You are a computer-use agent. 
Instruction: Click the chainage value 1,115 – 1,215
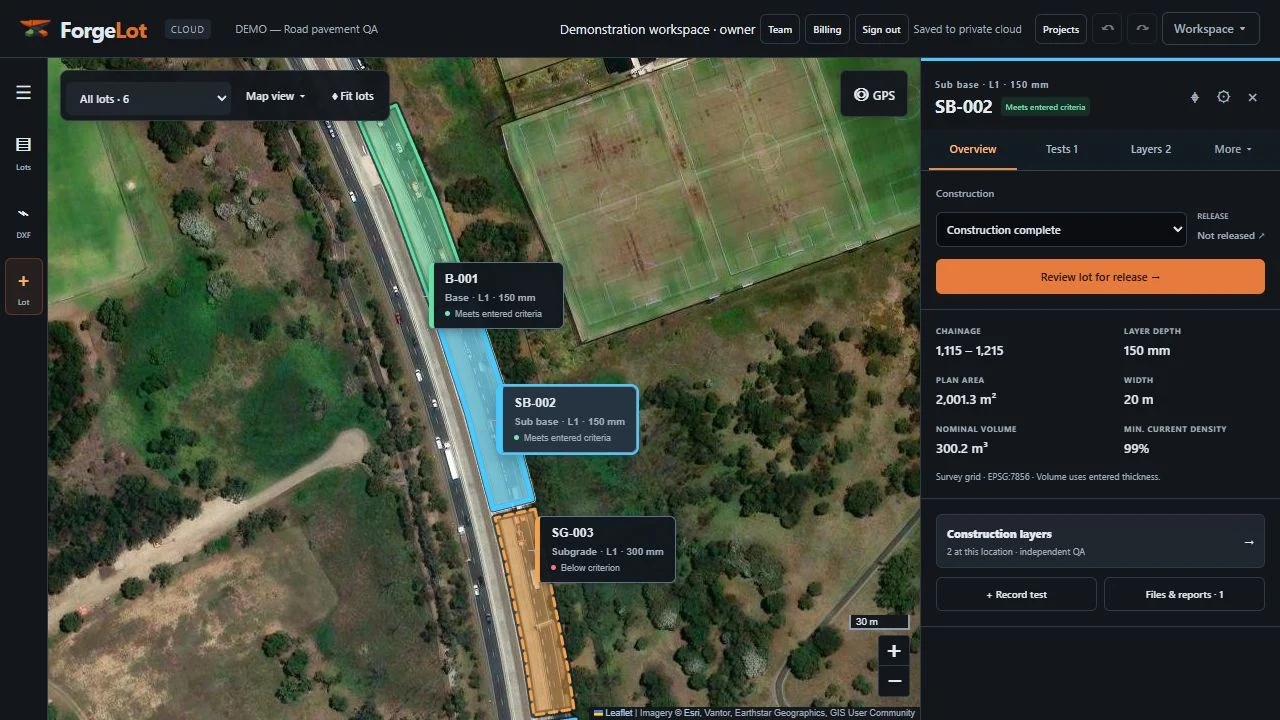point(969,351)
